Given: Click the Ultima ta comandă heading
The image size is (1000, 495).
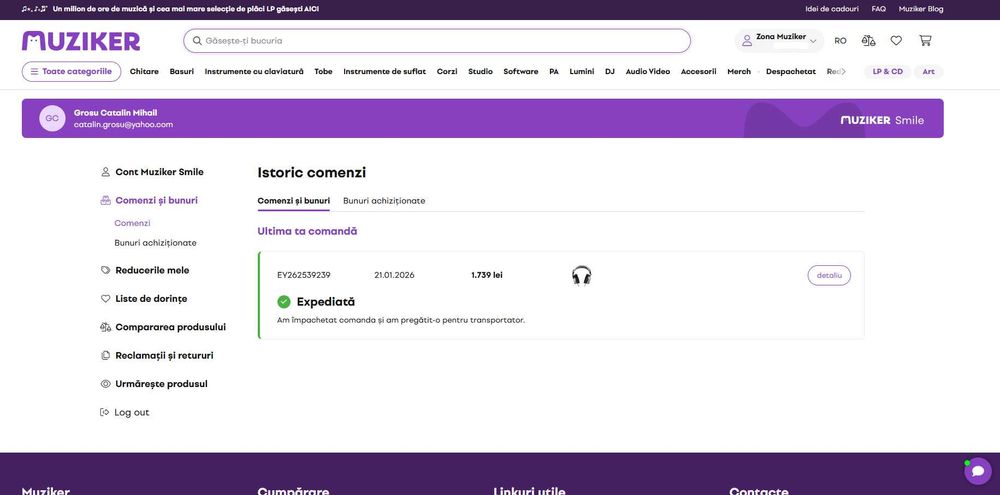Looking at the screenshot, I should tap(307, 231).
